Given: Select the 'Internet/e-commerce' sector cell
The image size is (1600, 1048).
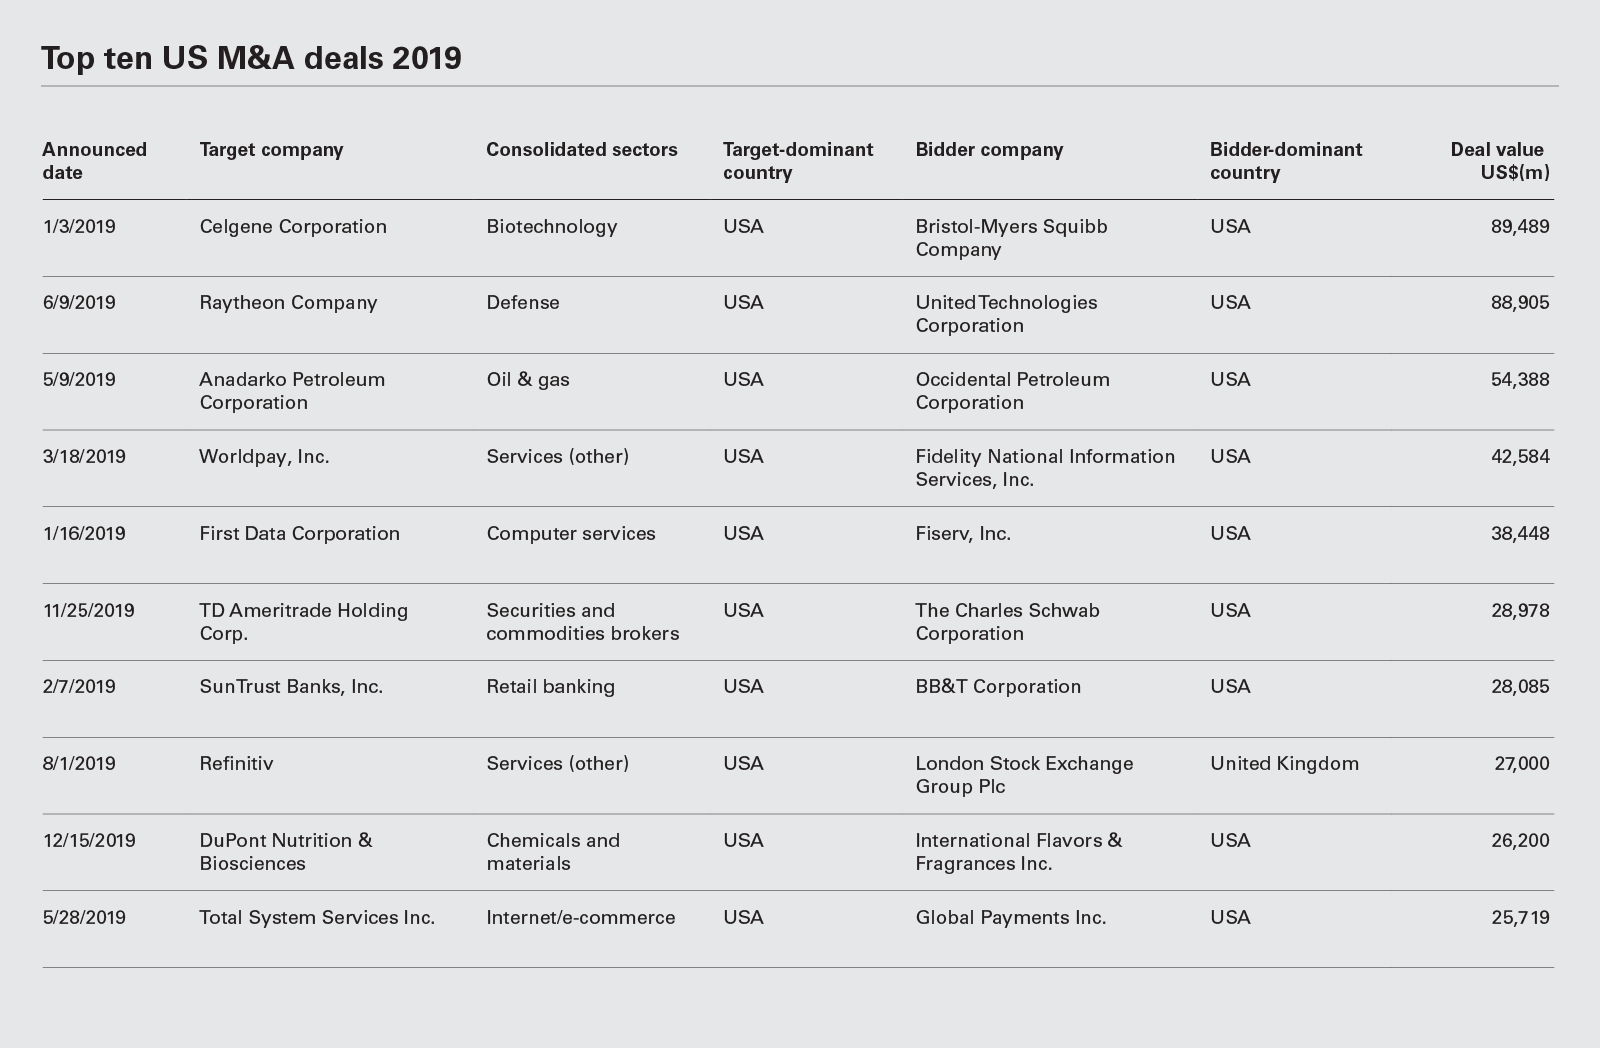Looking at the screenshot, I should (x=580, y=918).
